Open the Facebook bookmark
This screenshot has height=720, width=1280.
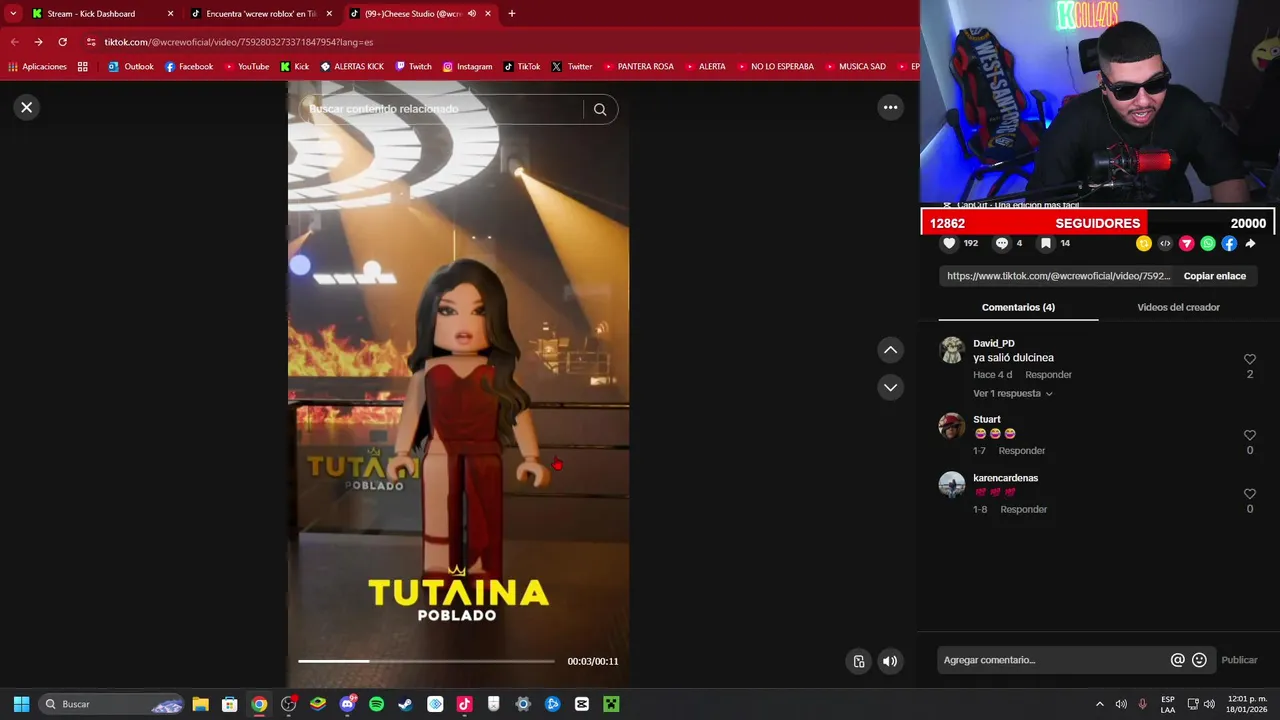pos(189,67)
